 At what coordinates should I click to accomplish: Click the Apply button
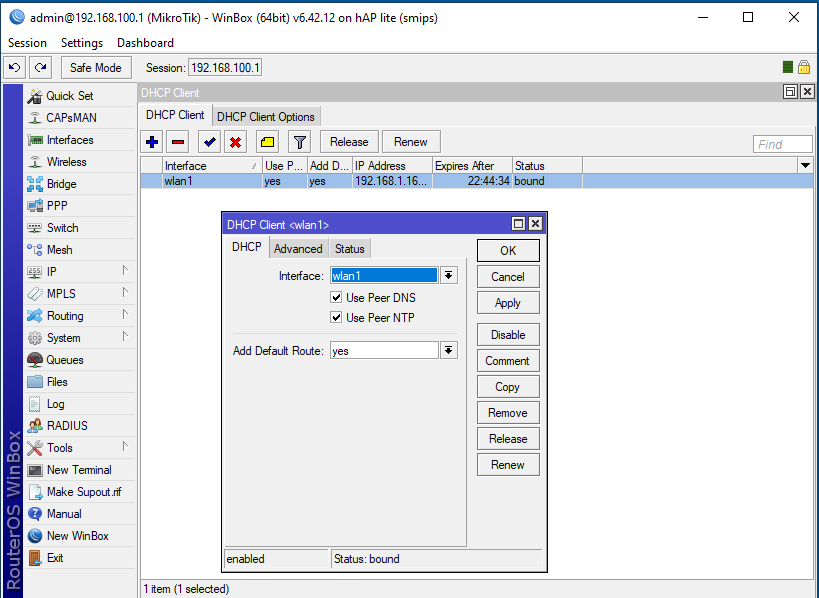[x=508, y=303]
